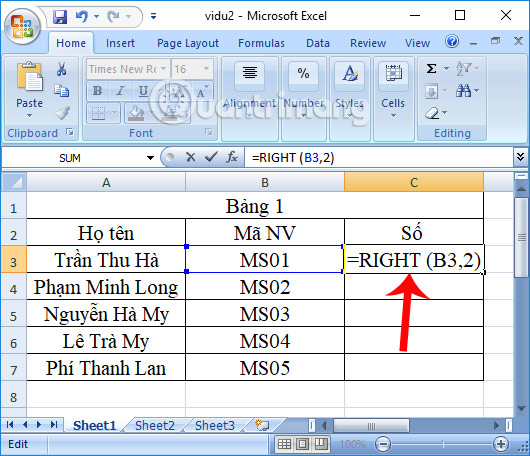530x456 pixels.
Task: Cancel formula entry with the X
Action: [x=191, y=157]
